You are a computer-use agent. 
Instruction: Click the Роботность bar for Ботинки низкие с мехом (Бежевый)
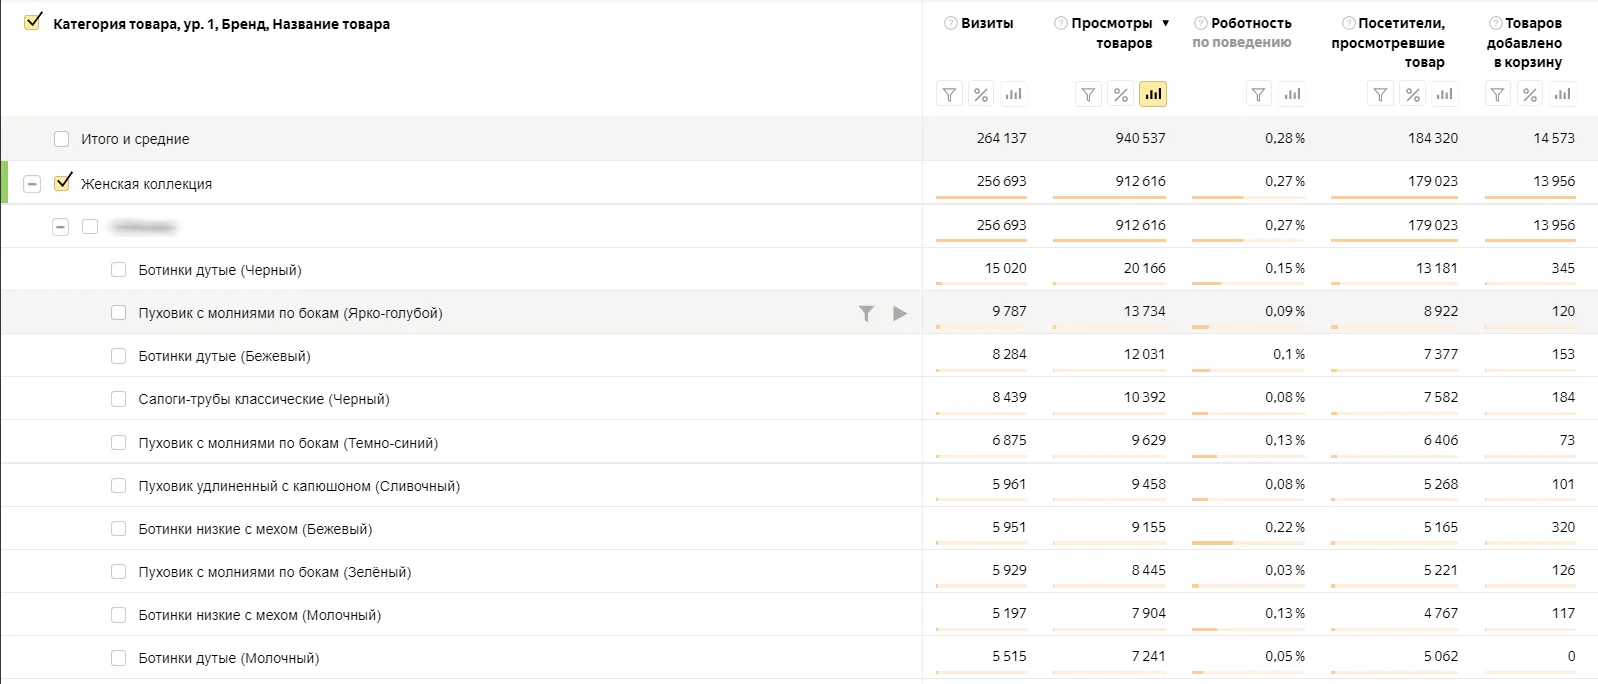(1213, 543)
